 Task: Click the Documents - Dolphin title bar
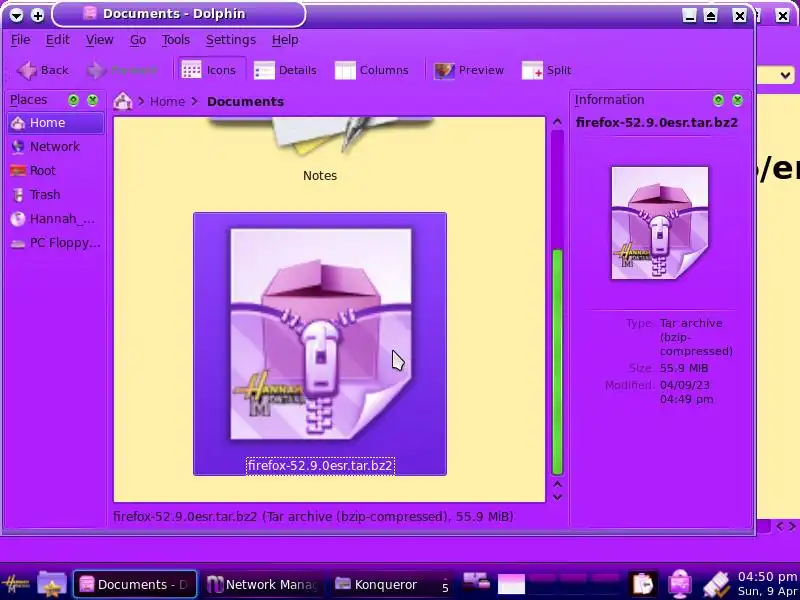[x=178, y=14]
